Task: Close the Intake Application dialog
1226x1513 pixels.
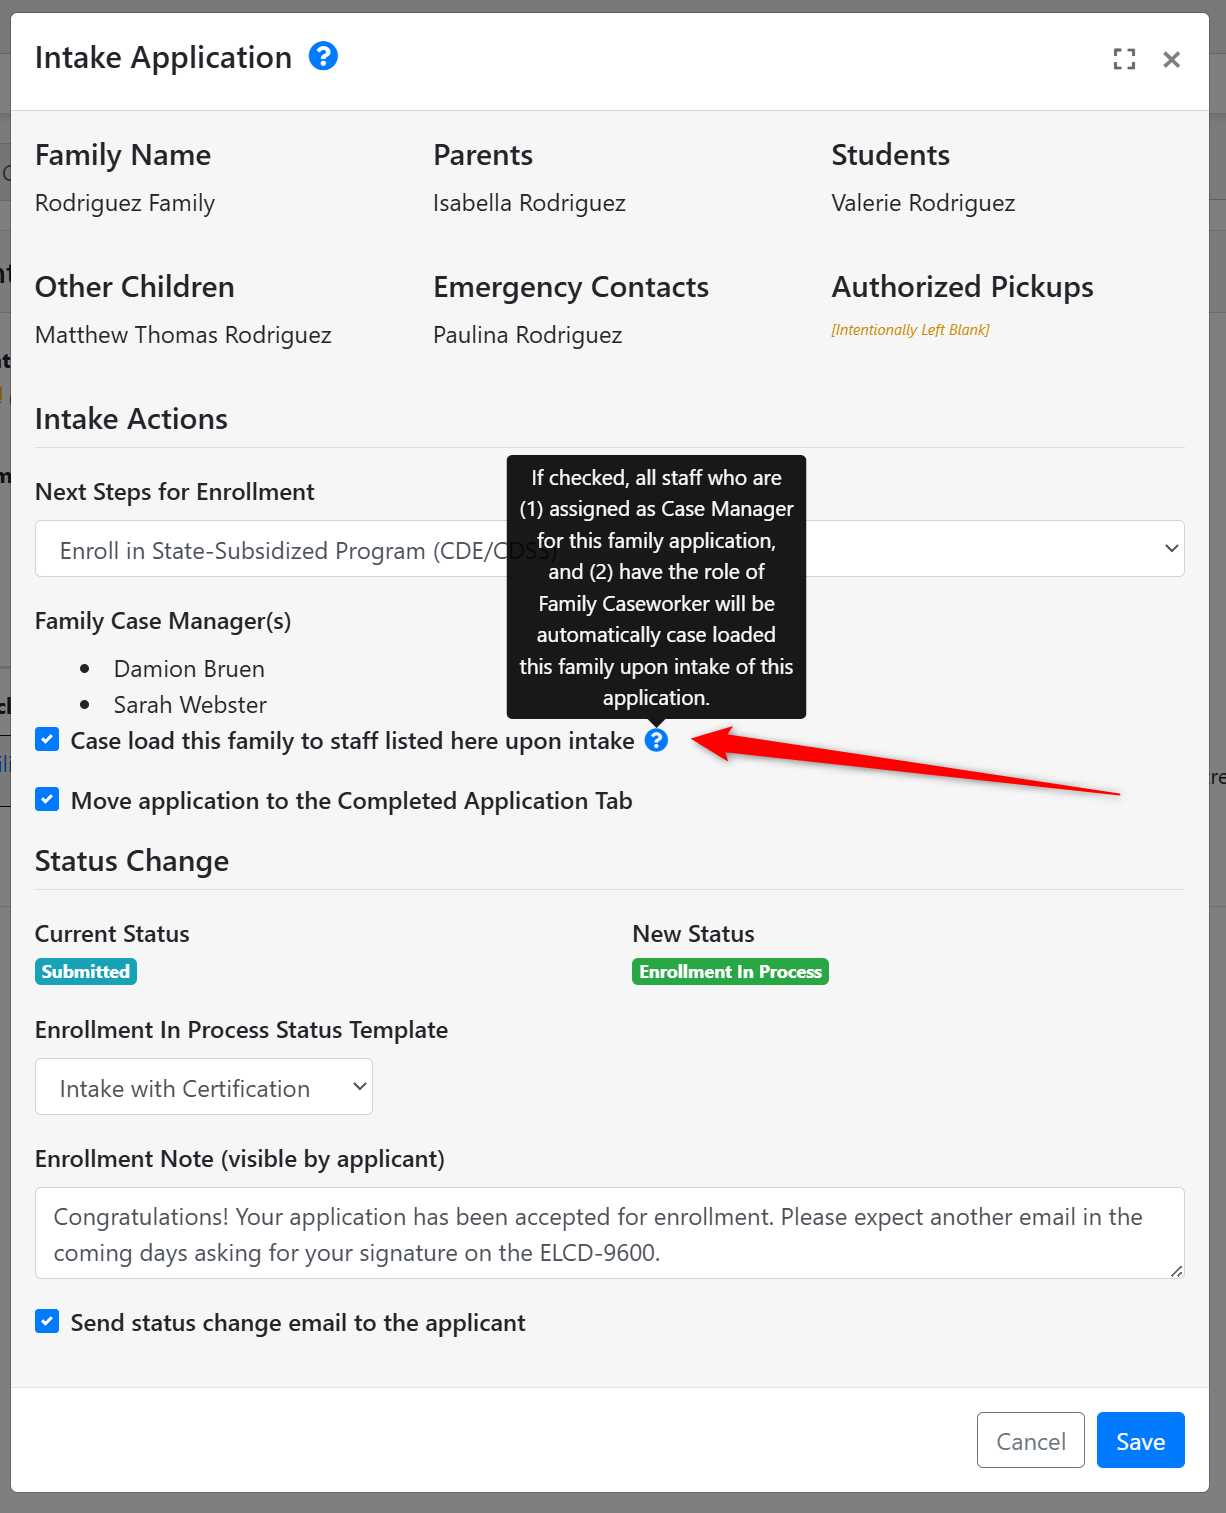Action: tap(1172, 59)
